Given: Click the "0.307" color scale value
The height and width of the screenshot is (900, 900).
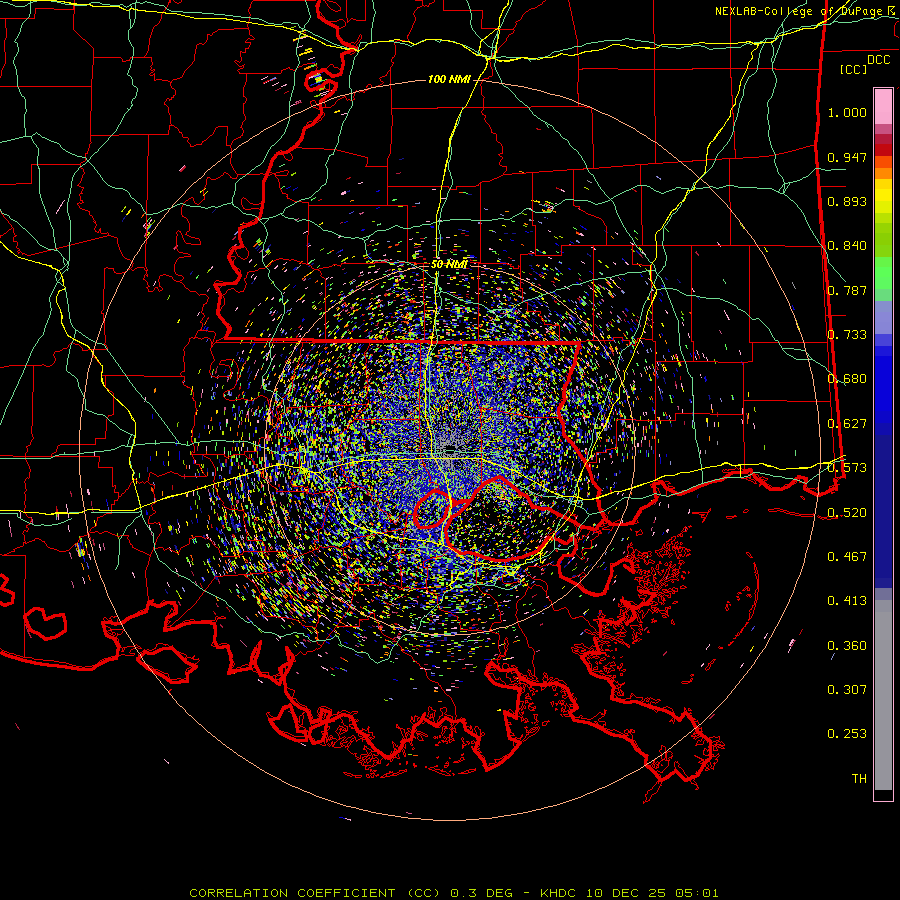Looking at the screenshot, I should 847,690.
